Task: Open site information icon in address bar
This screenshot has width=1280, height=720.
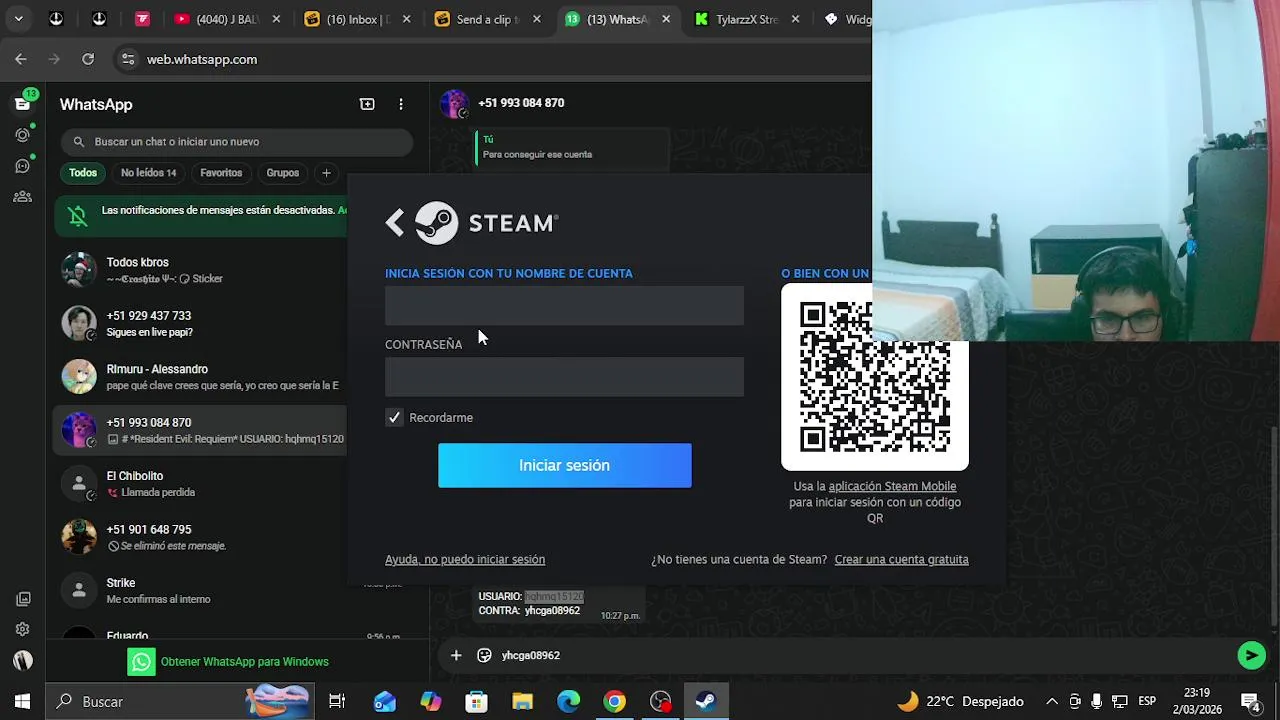Action: (x=128, y=59)
